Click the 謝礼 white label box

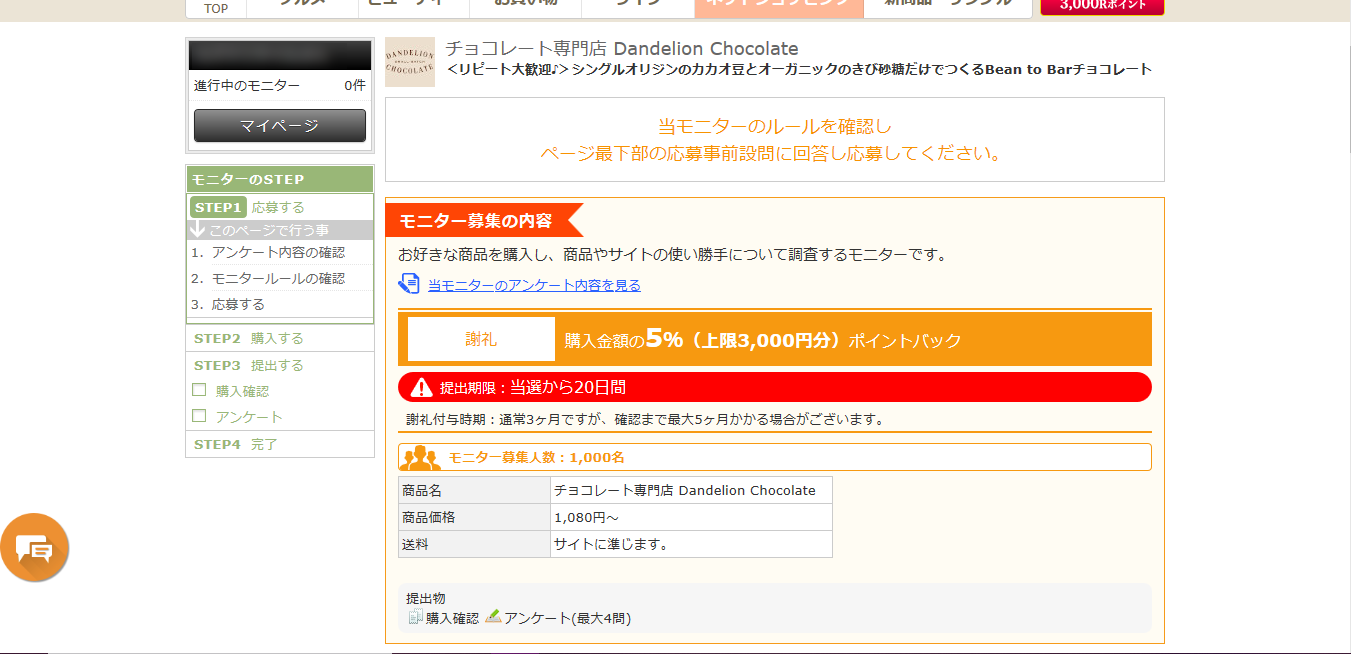pos(481,339)
